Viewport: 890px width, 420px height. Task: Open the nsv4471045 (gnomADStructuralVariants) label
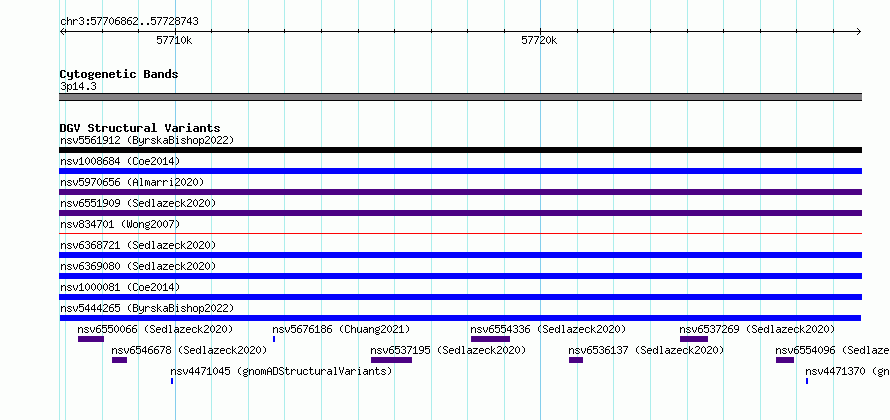281,371
